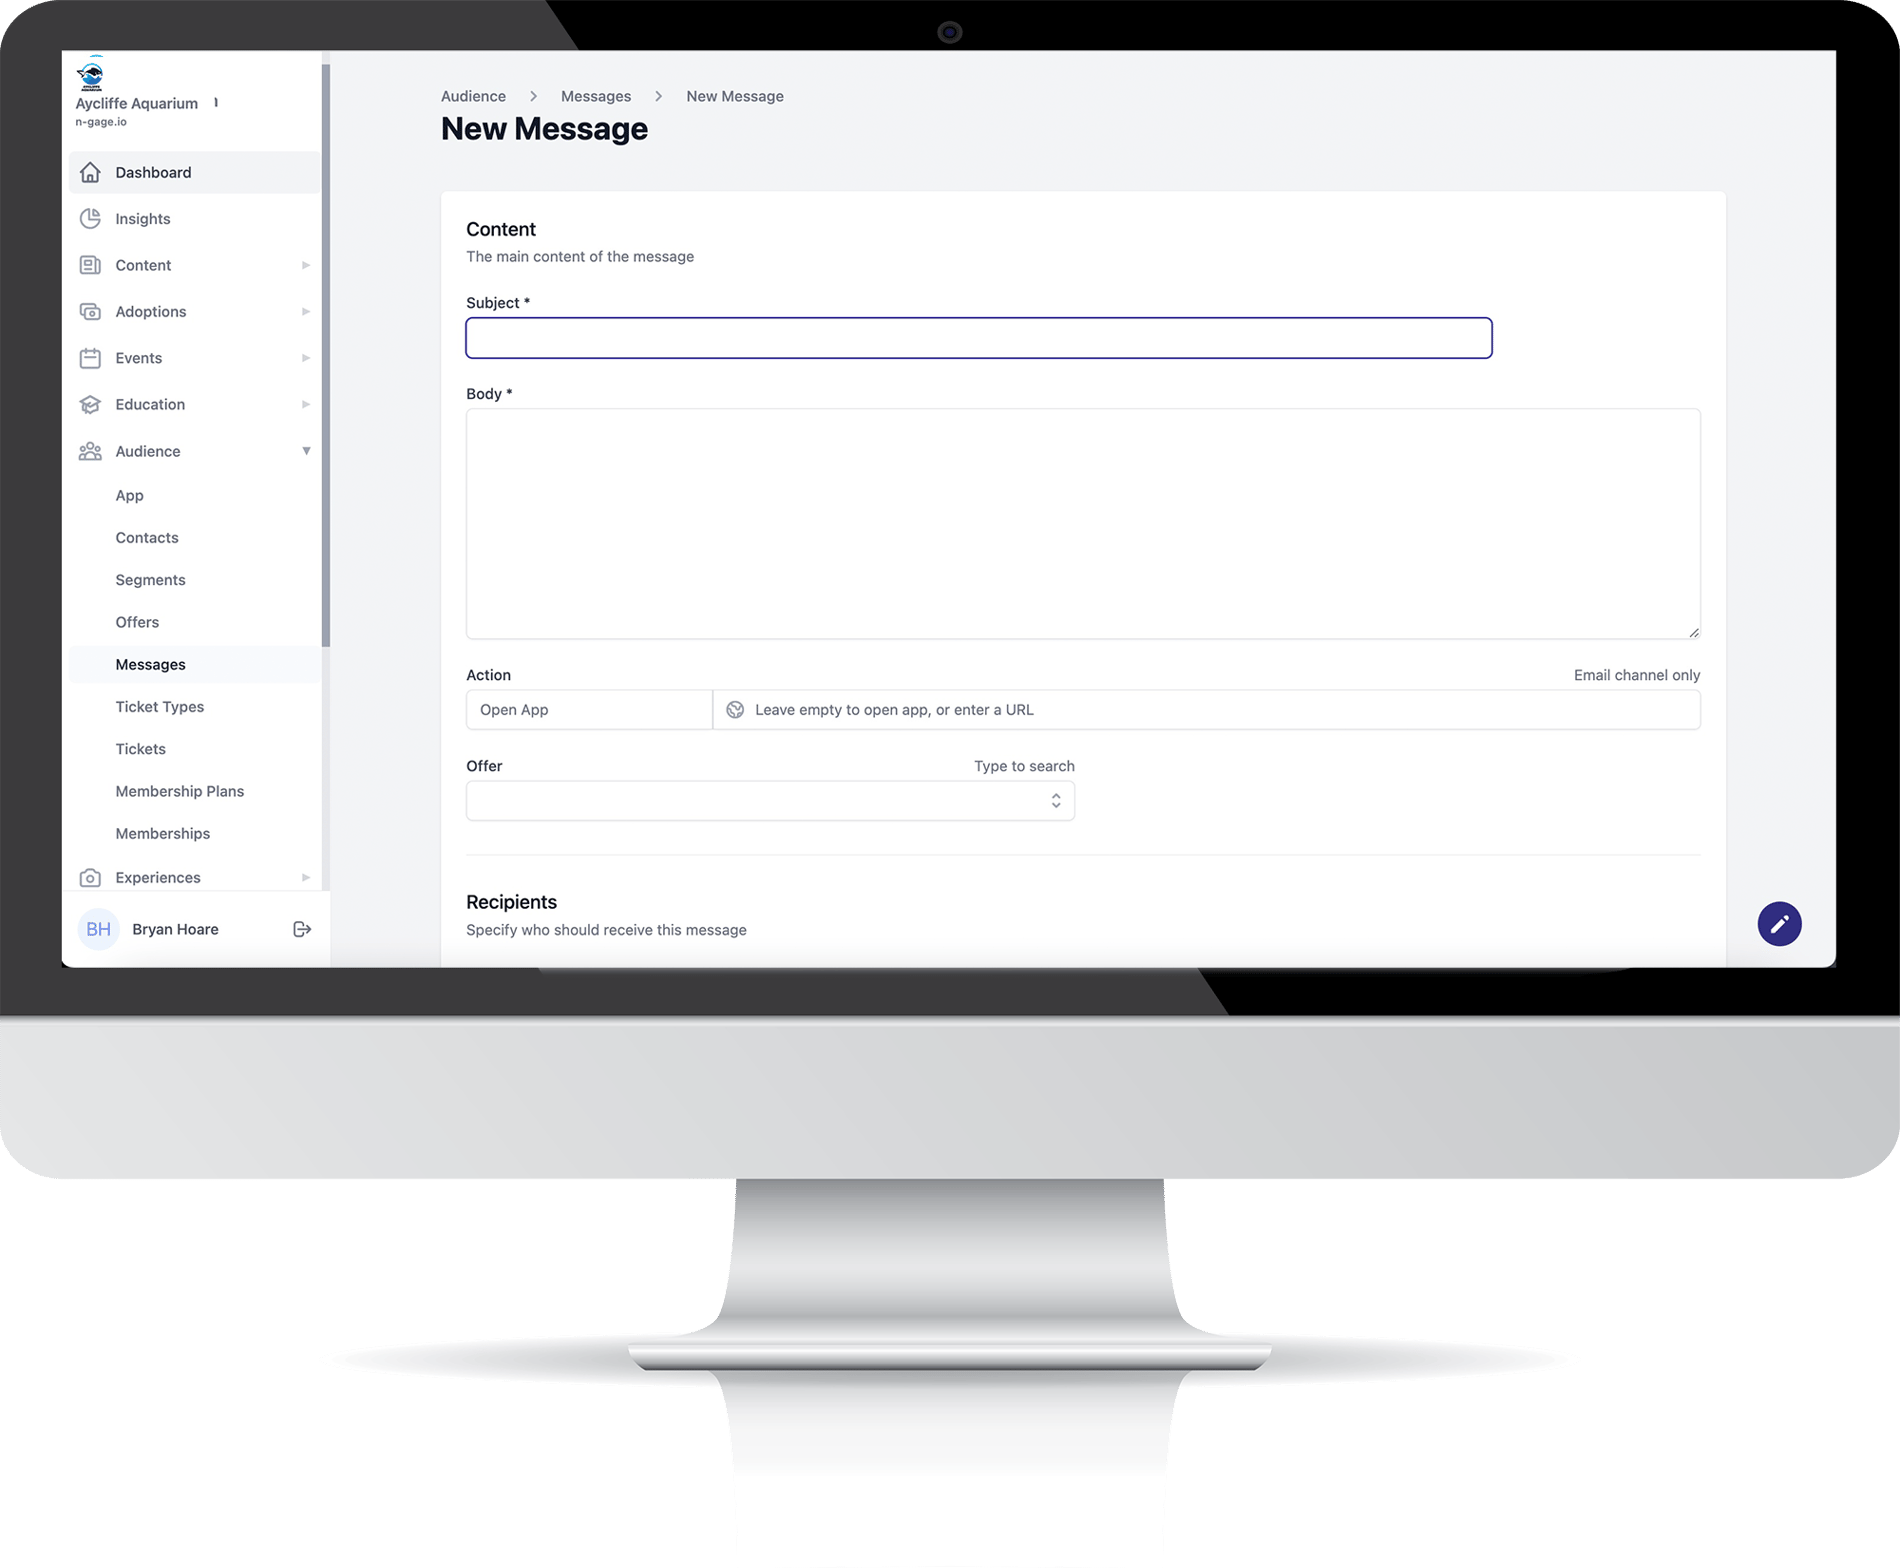1900x1568 pixels.
Task: Click the Dashboard home icon
Action: (90, 172)
